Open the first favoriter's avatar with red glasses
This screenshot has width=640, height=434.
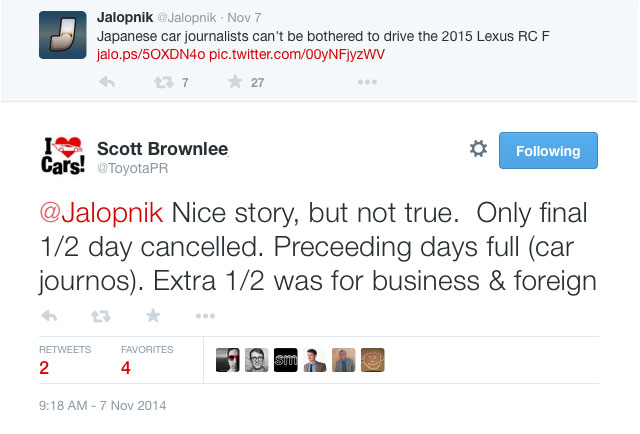(228, 359)
